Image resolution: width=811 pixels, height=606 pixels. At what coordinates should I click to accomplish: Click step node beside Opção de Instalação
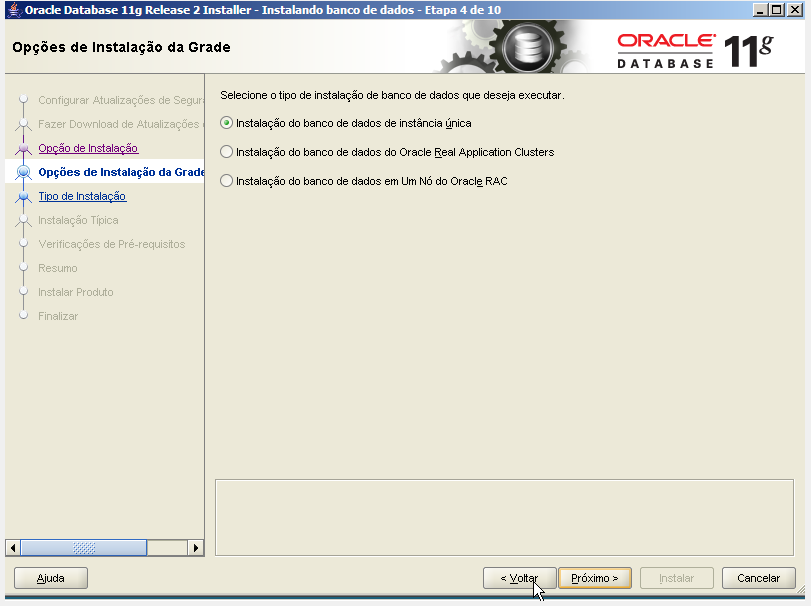click(23, 149)
